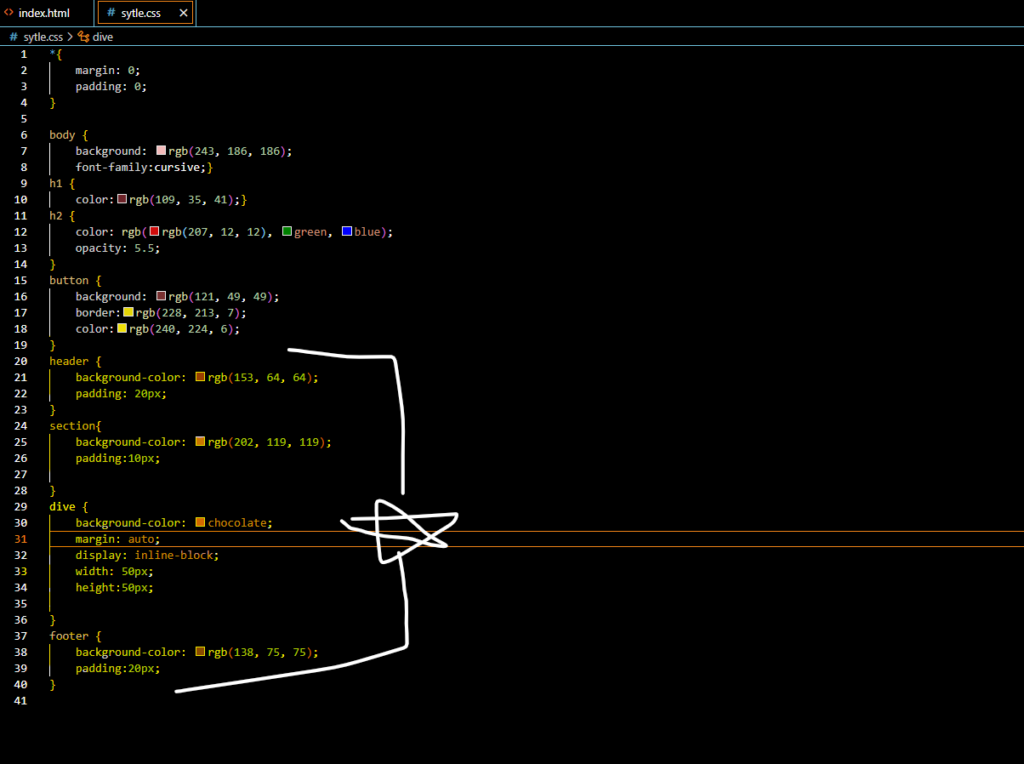Viewport: 1024px width, 764px height.
Task: Click the HTML file icon on index.html tab
Action: click(x=9, y=13)
